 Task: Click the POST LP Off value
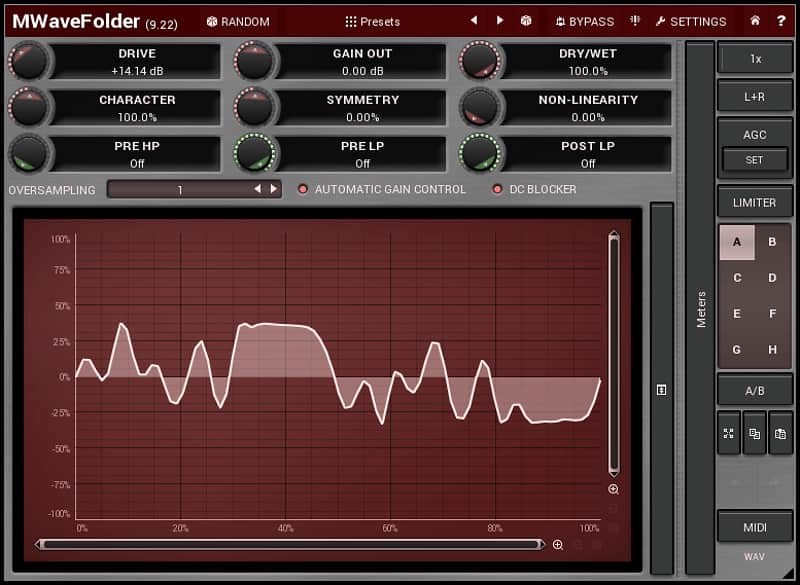tap(588, 164)
